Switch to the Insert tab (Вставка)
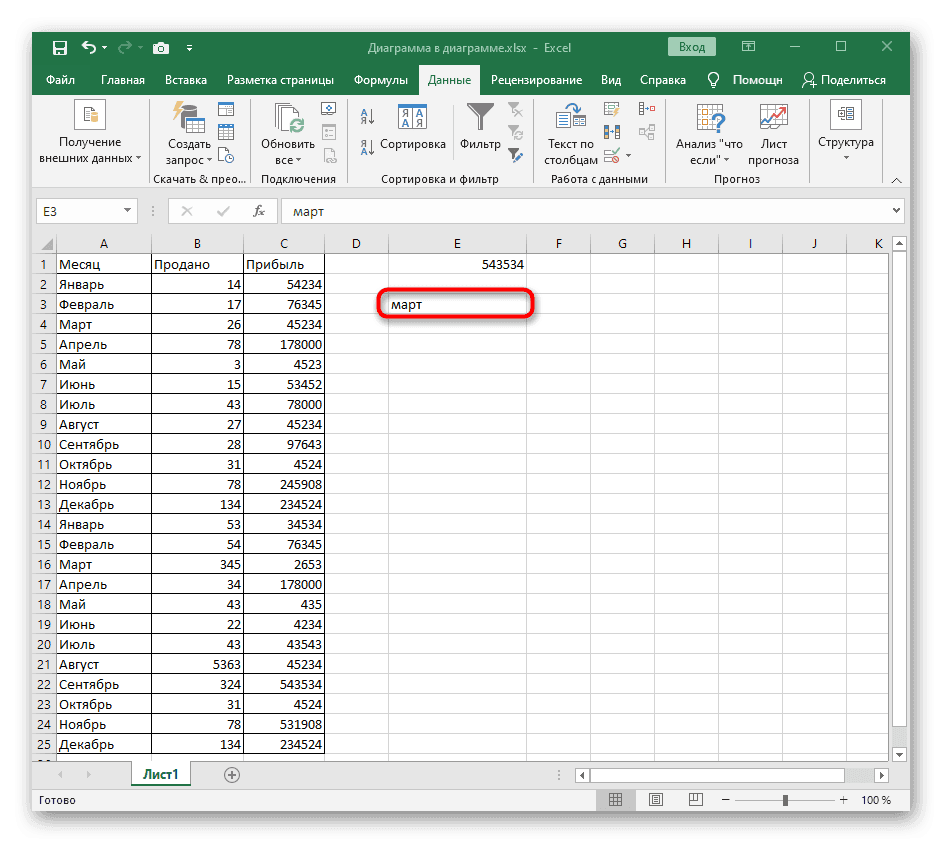The height and width of the screenshot is (843, 942). coord(186,80)
